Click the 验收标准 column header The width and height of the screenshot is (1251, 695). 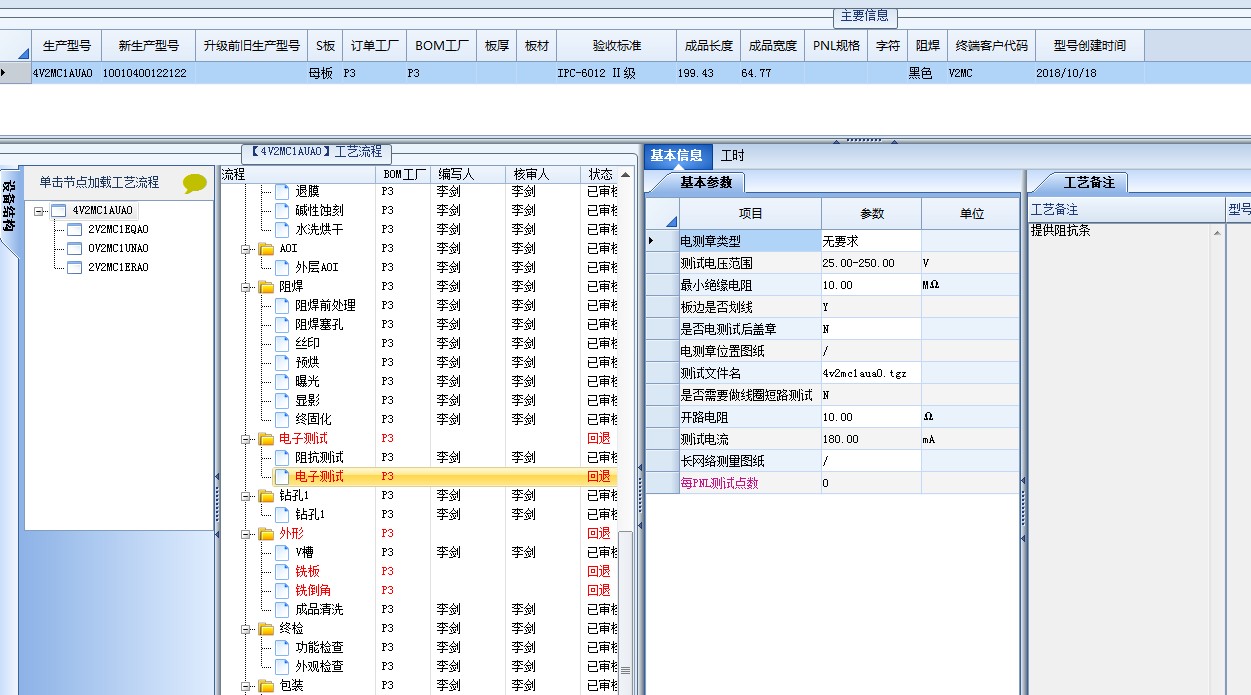(617, 46)
